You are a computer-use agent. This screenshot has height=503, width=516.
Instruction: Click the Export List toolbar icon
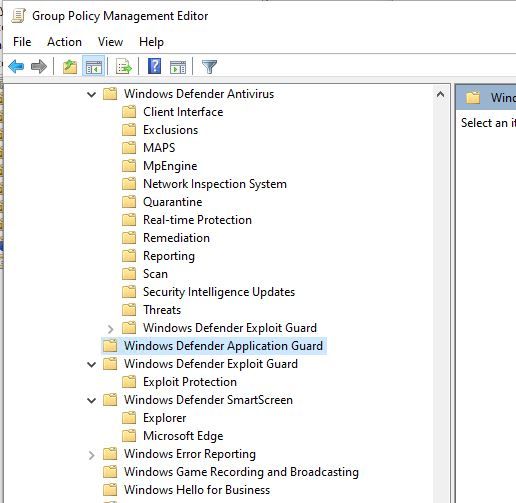[x=124, y=66]
